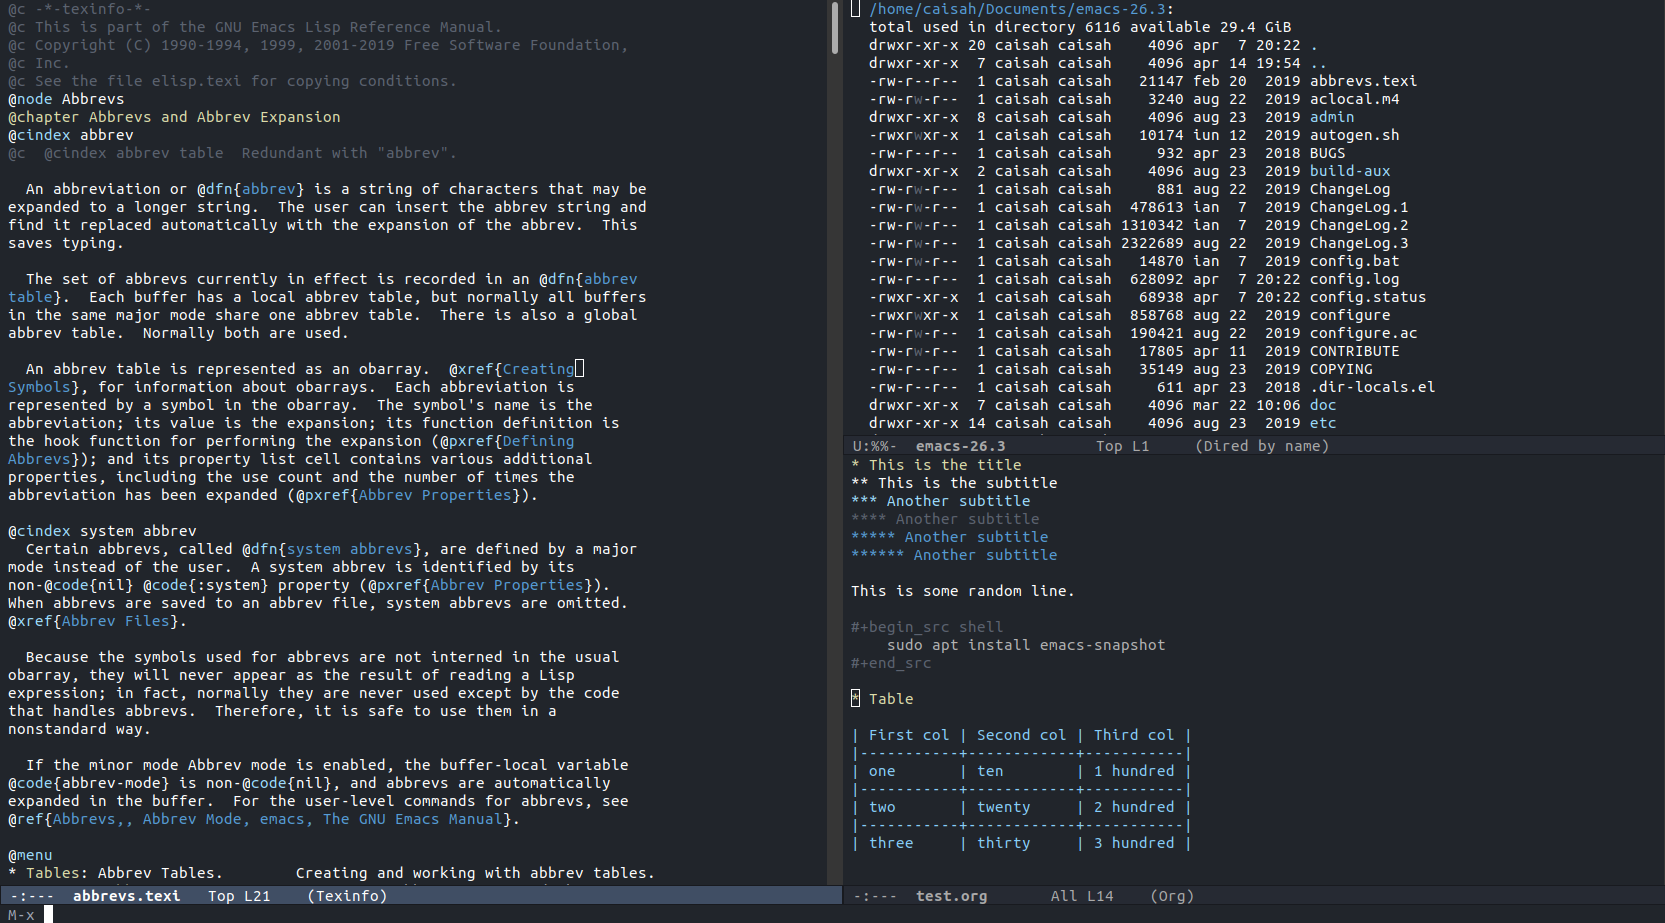Screen dimensions: 1665x923
Task: Click '(Dired by name)' mode indicator
Action: (x=1262, y=446)
